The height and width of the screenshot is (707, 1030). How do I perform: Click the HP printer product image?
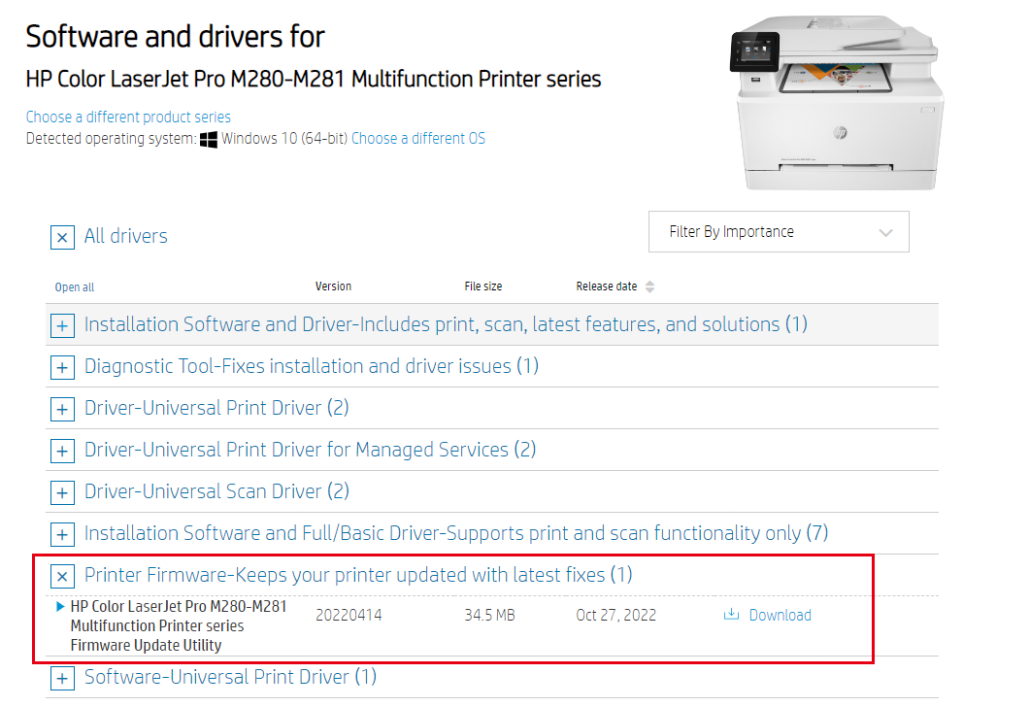(836, 102)
